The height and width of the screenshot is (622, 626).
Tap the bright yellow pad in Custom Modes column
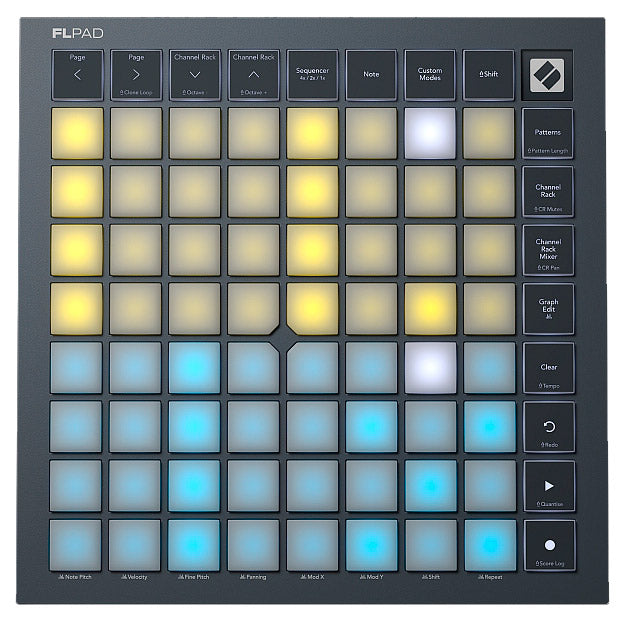430,309
